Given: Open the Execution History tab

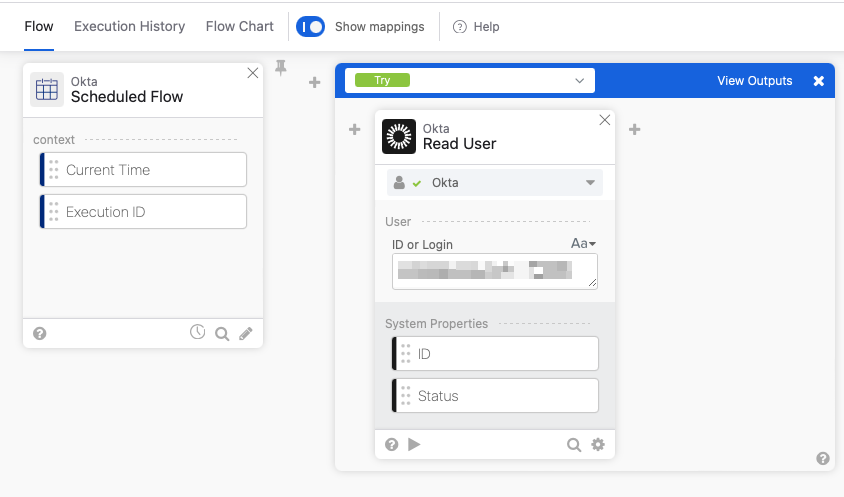Looking at the screenshot, I should coord(129,26).
